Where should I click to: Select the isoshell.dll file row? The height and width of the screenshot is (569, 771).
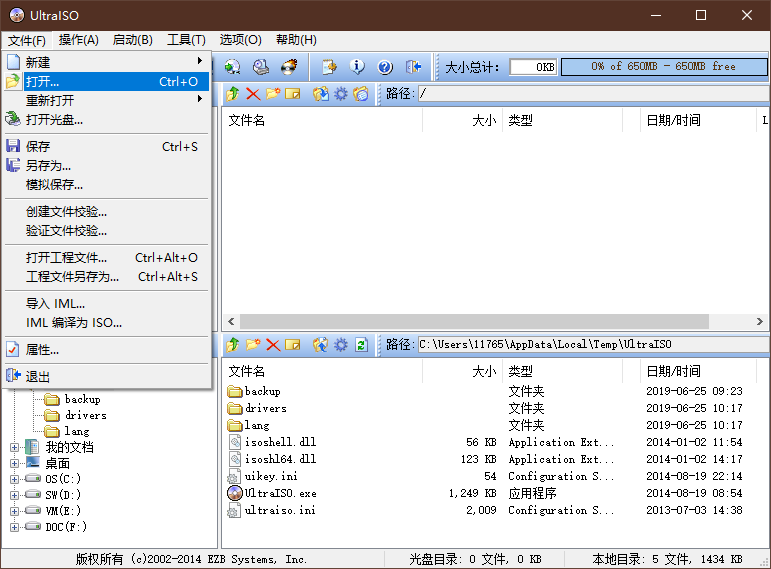point(494,442)
